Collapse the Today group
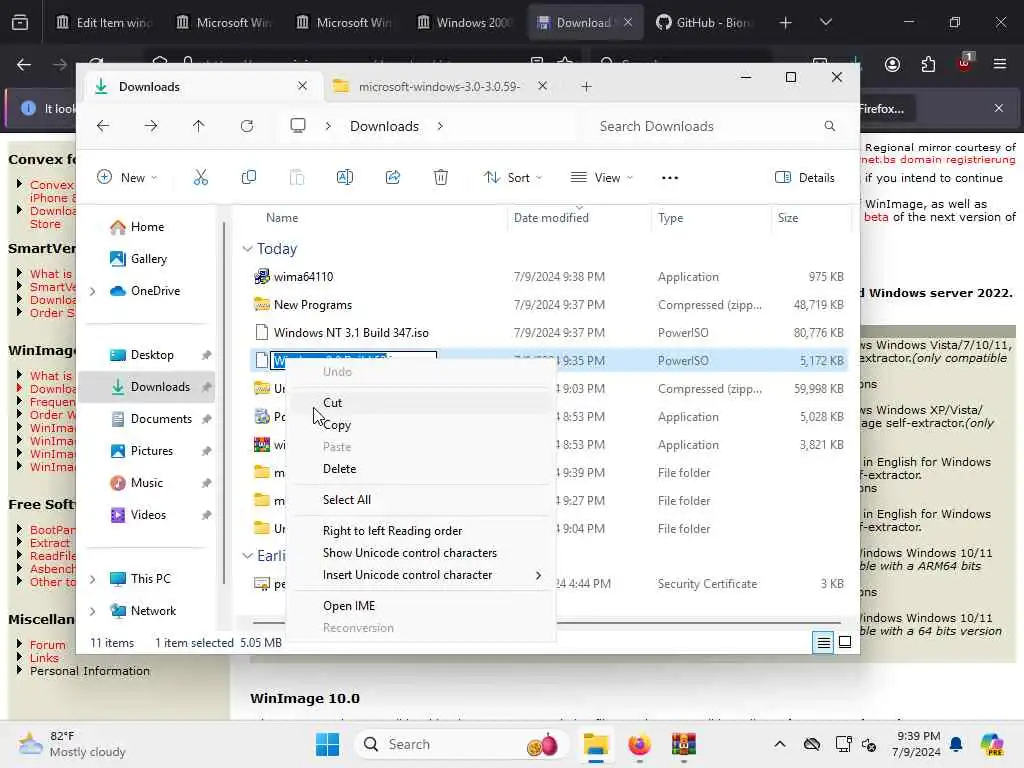 click(x=248, y=249)
